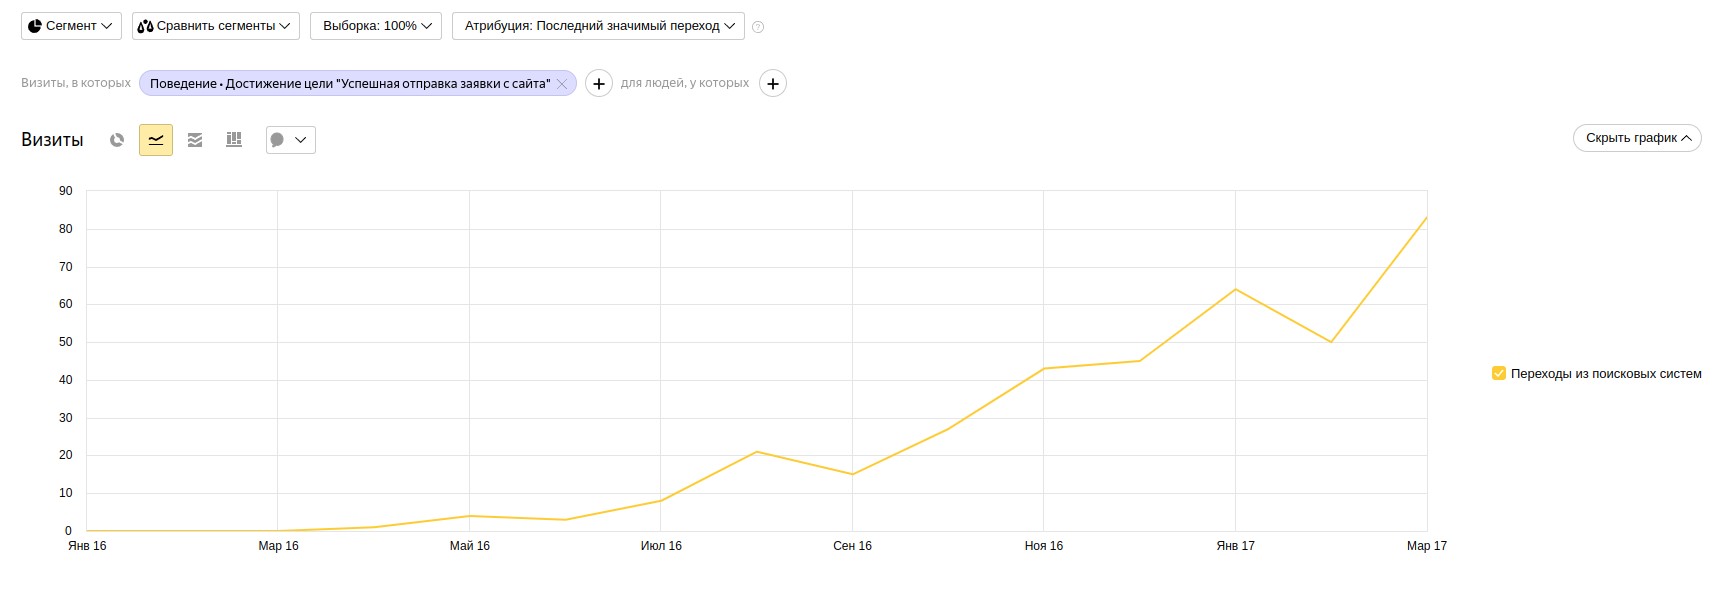The image size is (1717, 594).
Task: Click the line point at Ноя 16
Action: 1044,369
